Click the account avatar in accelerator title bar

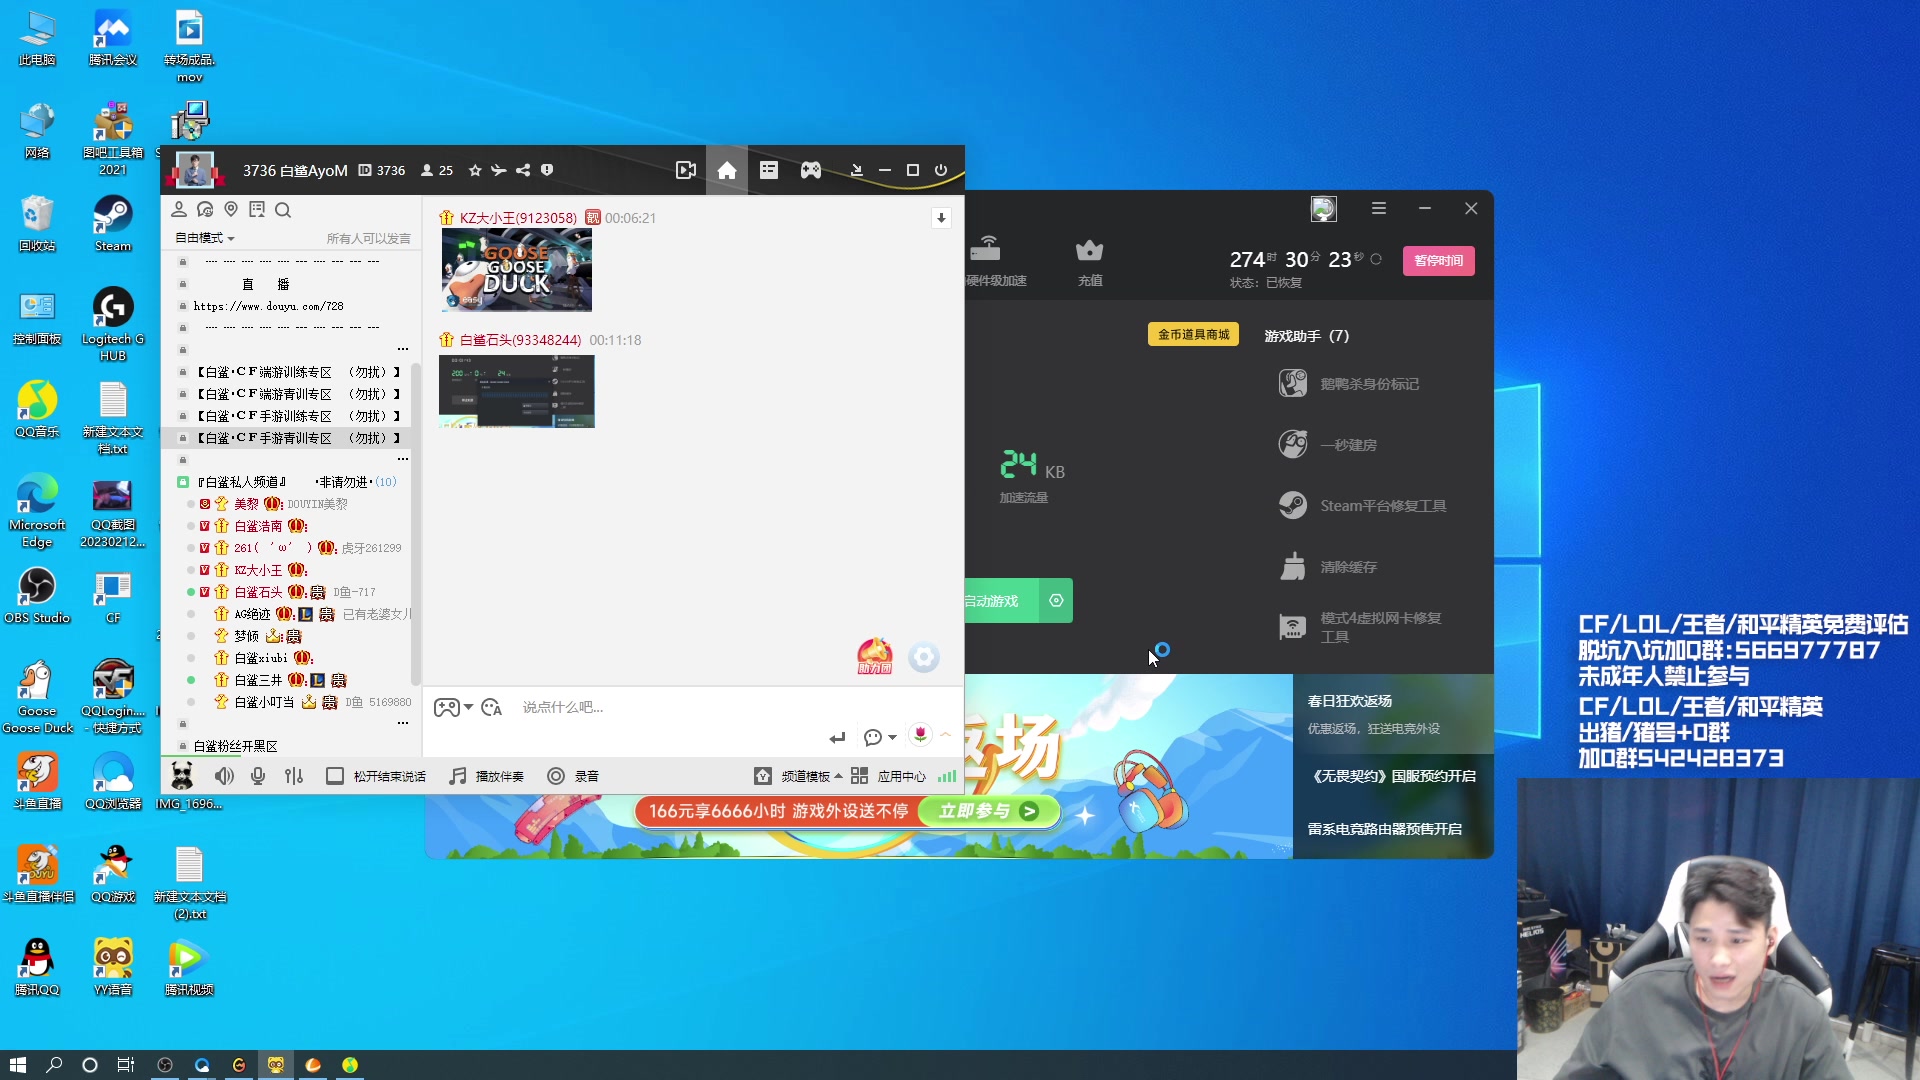1324,208
